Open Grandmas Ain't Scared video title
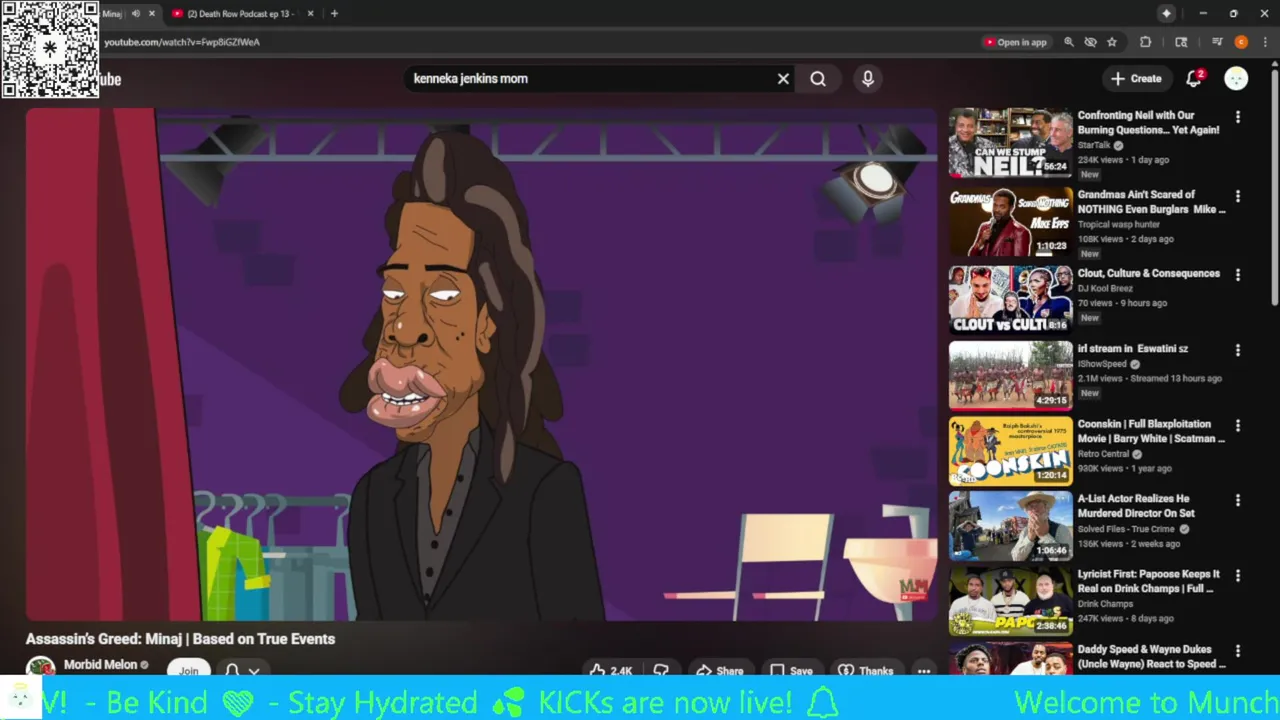The image size is (1280, 720). 1151,202
